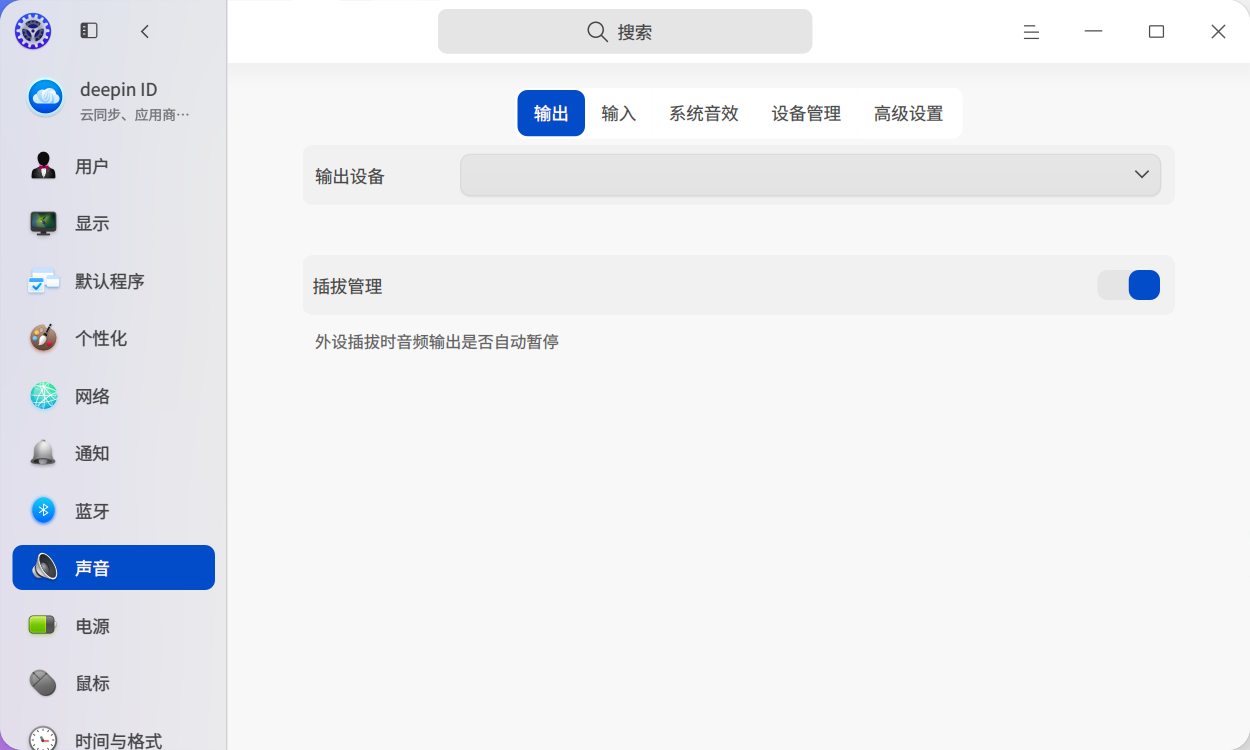The image size is (1250, 750).
Task: Click the 外设插拔时音频输出是否自动暂停 description
Action: point(437,341)
